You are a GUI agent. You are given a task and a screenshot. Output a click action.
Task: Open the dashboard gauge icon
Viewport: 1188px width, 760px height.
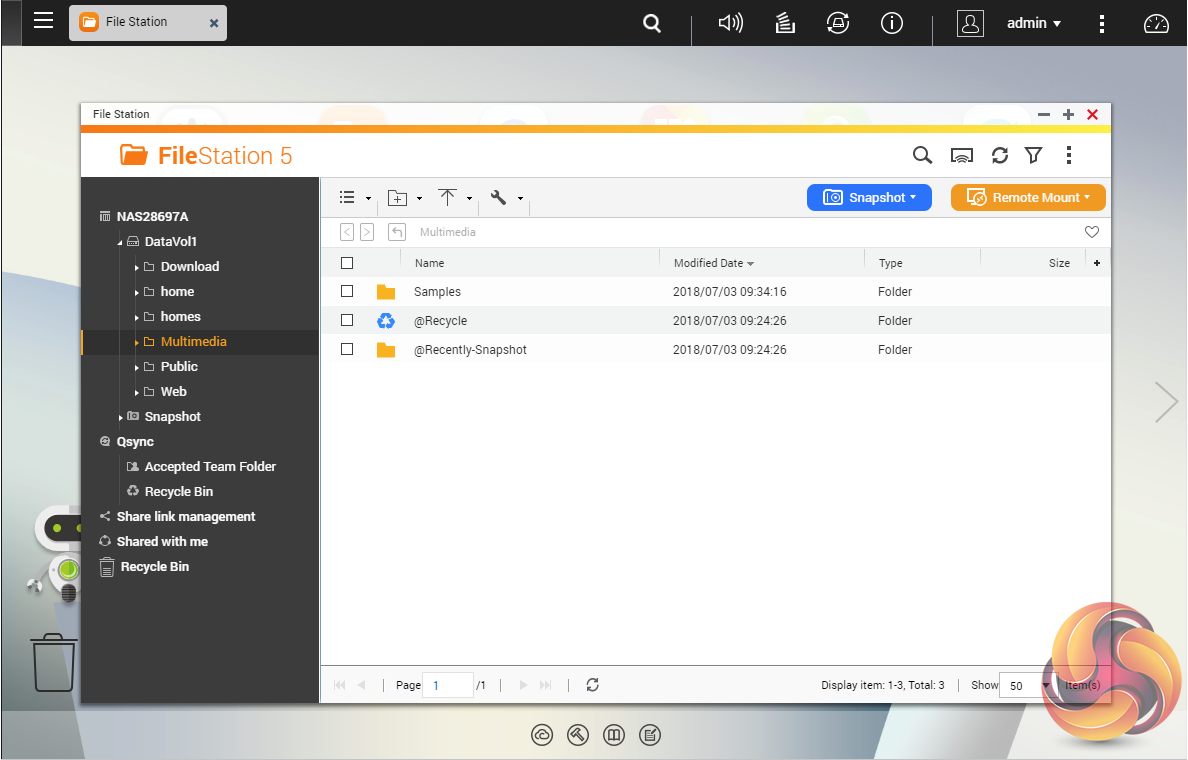(x=1156, y=23)
